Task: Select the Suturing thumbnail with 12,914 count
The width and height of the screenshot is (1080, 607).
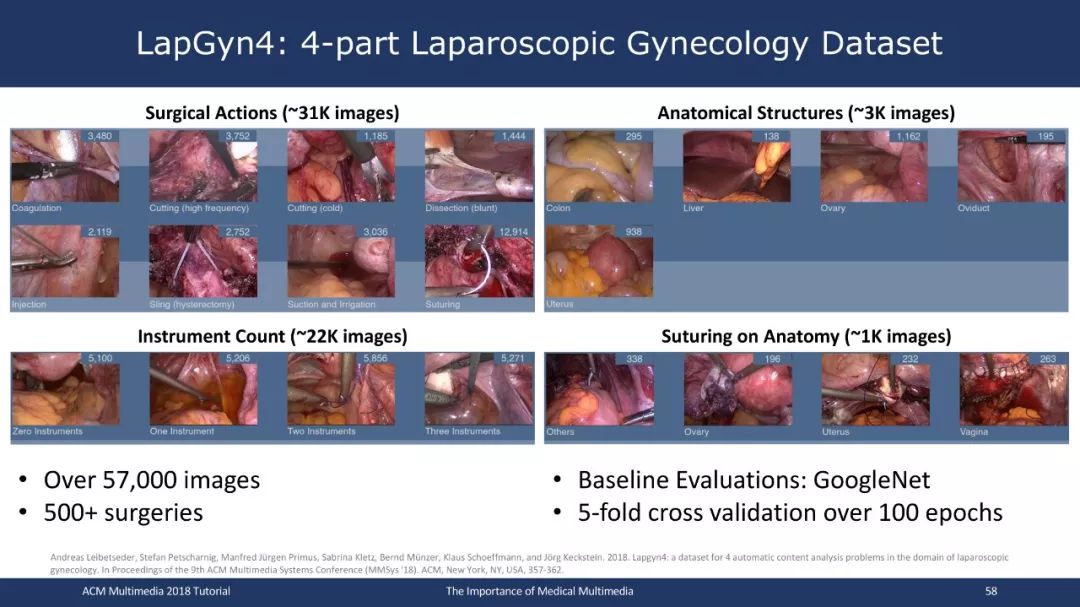Action: (x=479, y=261)
